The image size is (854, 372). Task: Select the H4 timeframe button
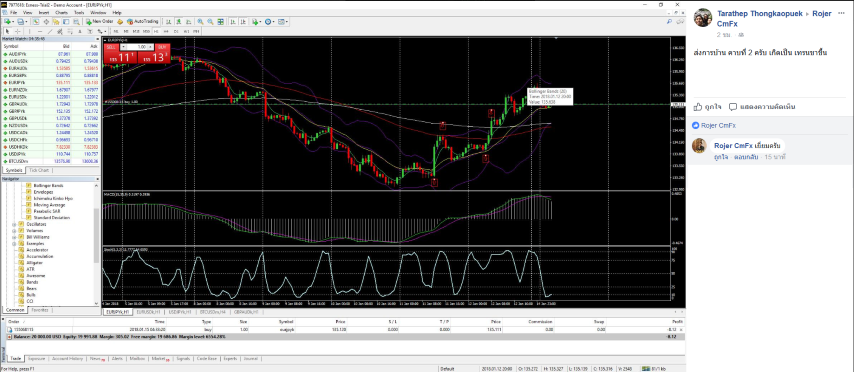coord(166,31)
